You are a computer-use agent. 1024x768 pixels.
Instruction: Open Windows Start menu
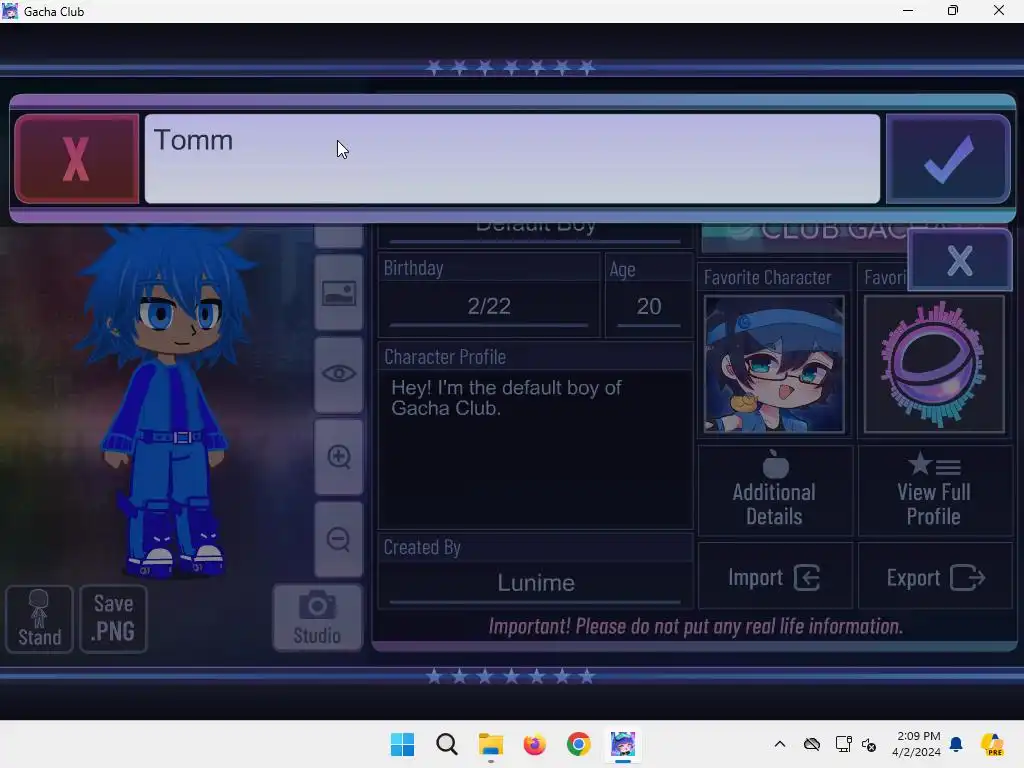click(x=402, y=744)
